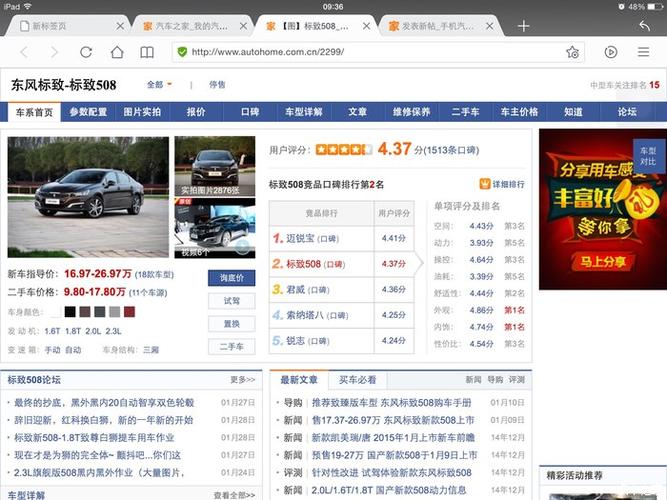Tap the green security shield icon
Screen dimensions: 667x500
[x=182, y=52]
